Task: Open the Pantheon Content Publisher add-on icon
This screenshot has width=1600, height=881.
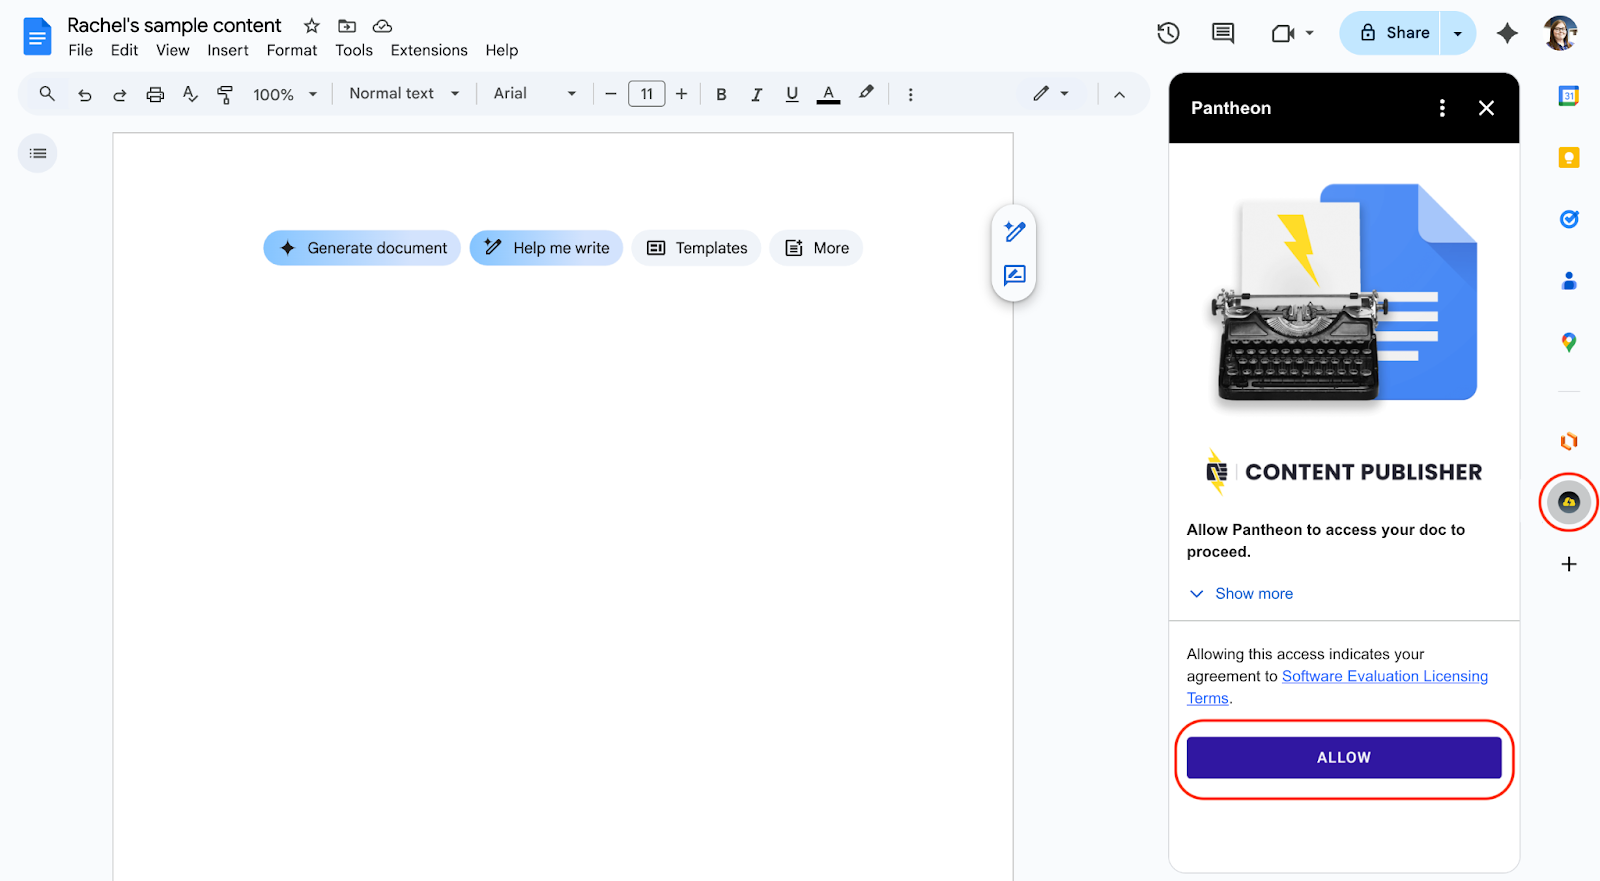Action: tap(1568, 502)
